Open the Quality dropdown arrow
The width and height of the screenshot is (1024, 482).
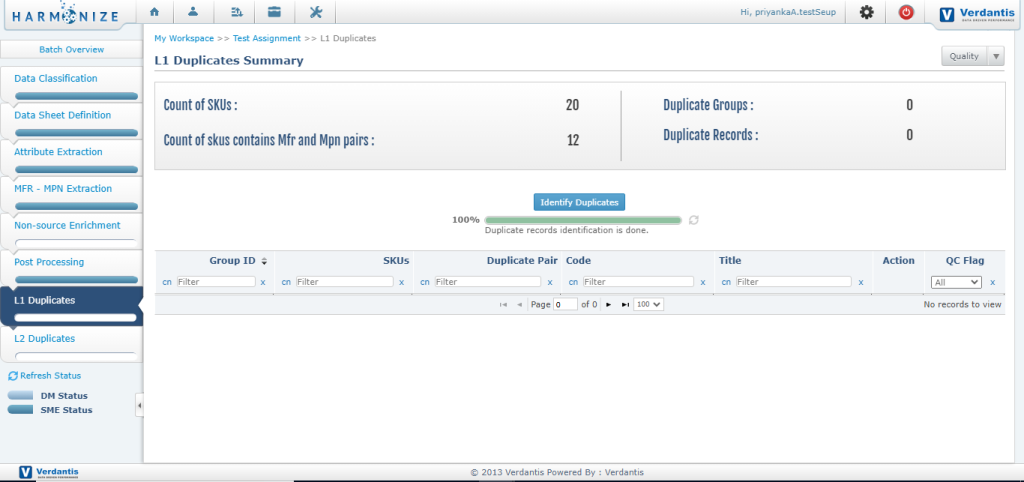[996, 56]
